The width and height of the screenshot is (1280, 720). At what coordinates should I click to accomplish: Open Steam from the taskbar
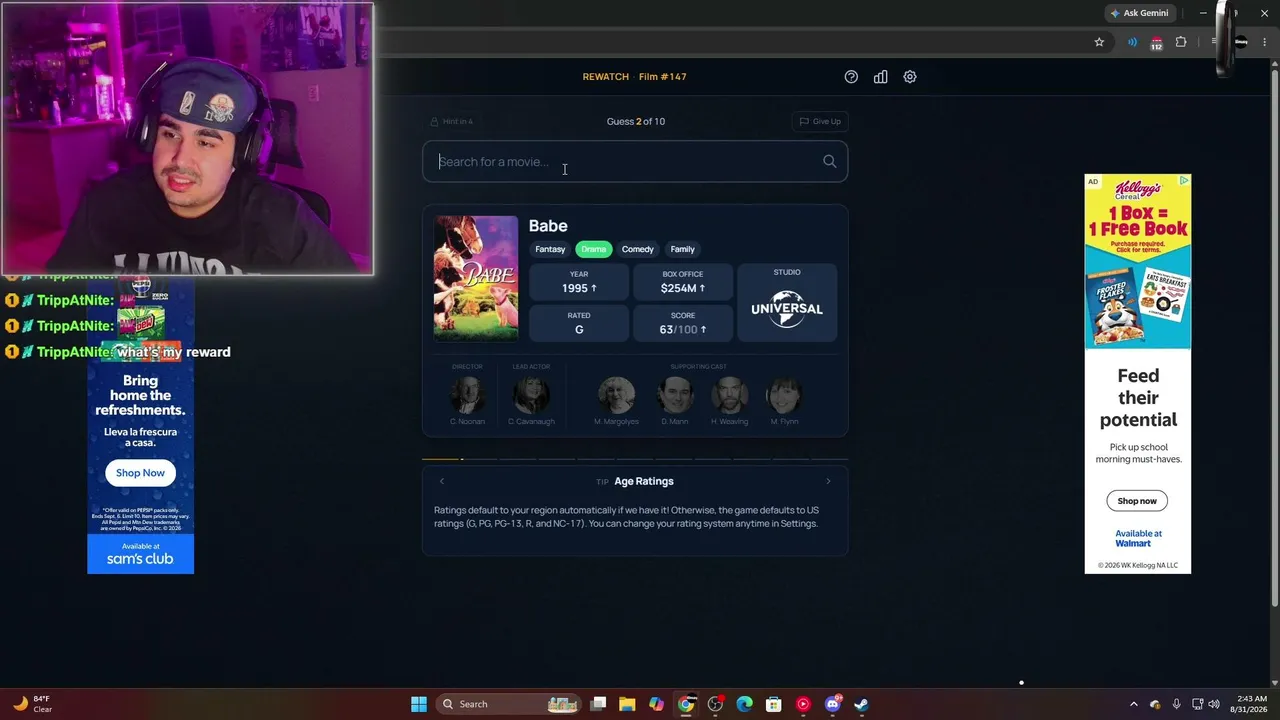click(x=862, y=704)
